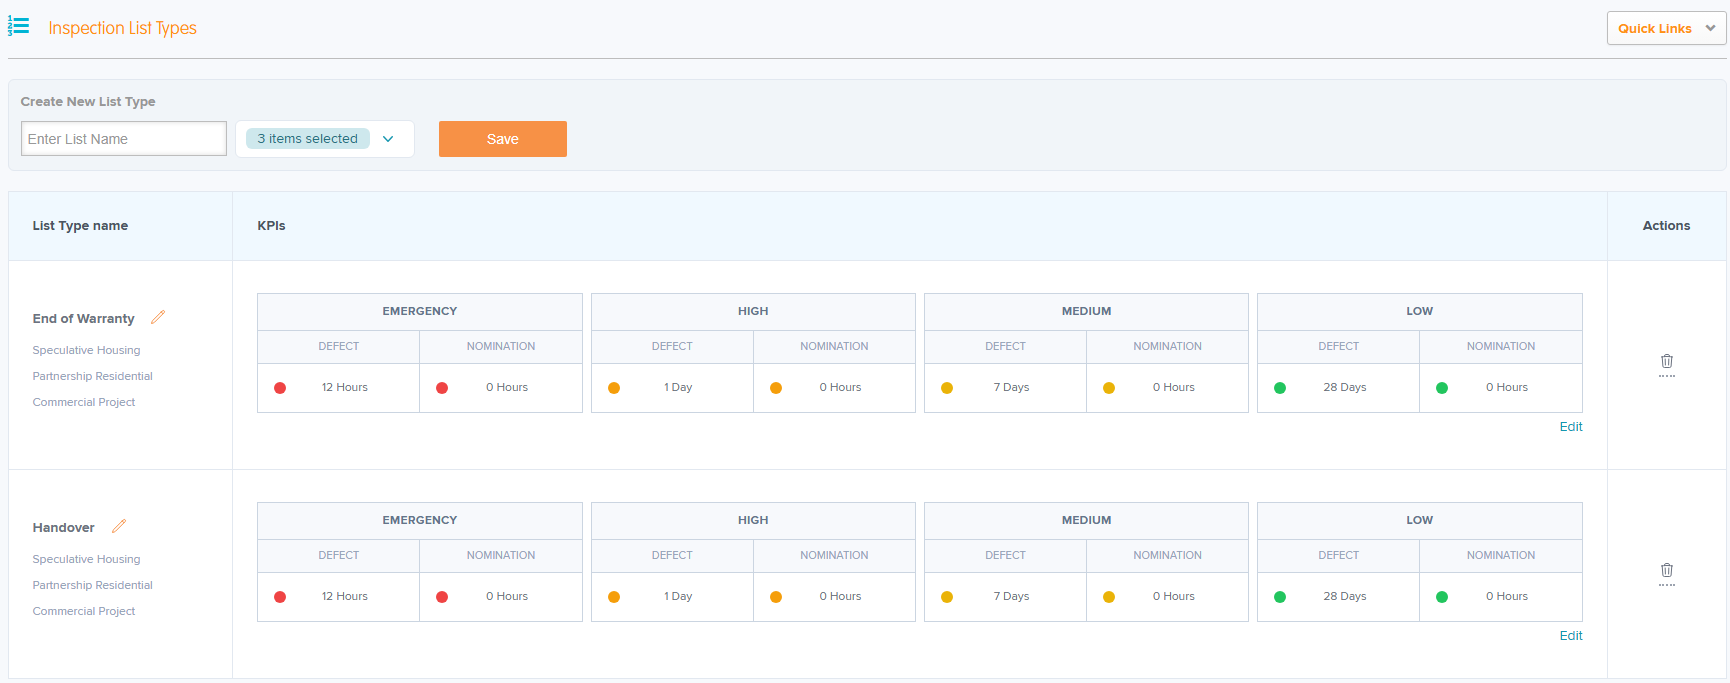Click the MEDIUM header in Handover
This screenshot has height=683, width=1730.
tap(1087, 520)
